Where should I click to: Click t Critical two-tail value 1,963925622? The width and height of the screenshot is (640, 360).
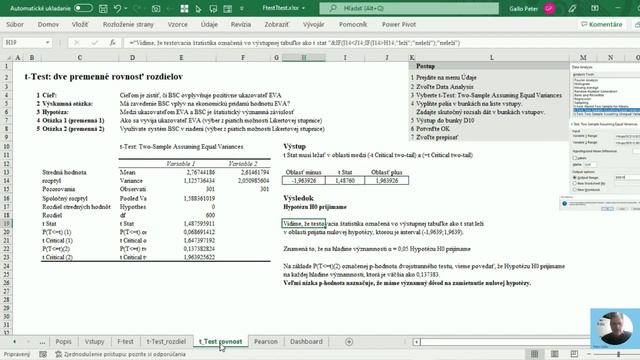199,257
